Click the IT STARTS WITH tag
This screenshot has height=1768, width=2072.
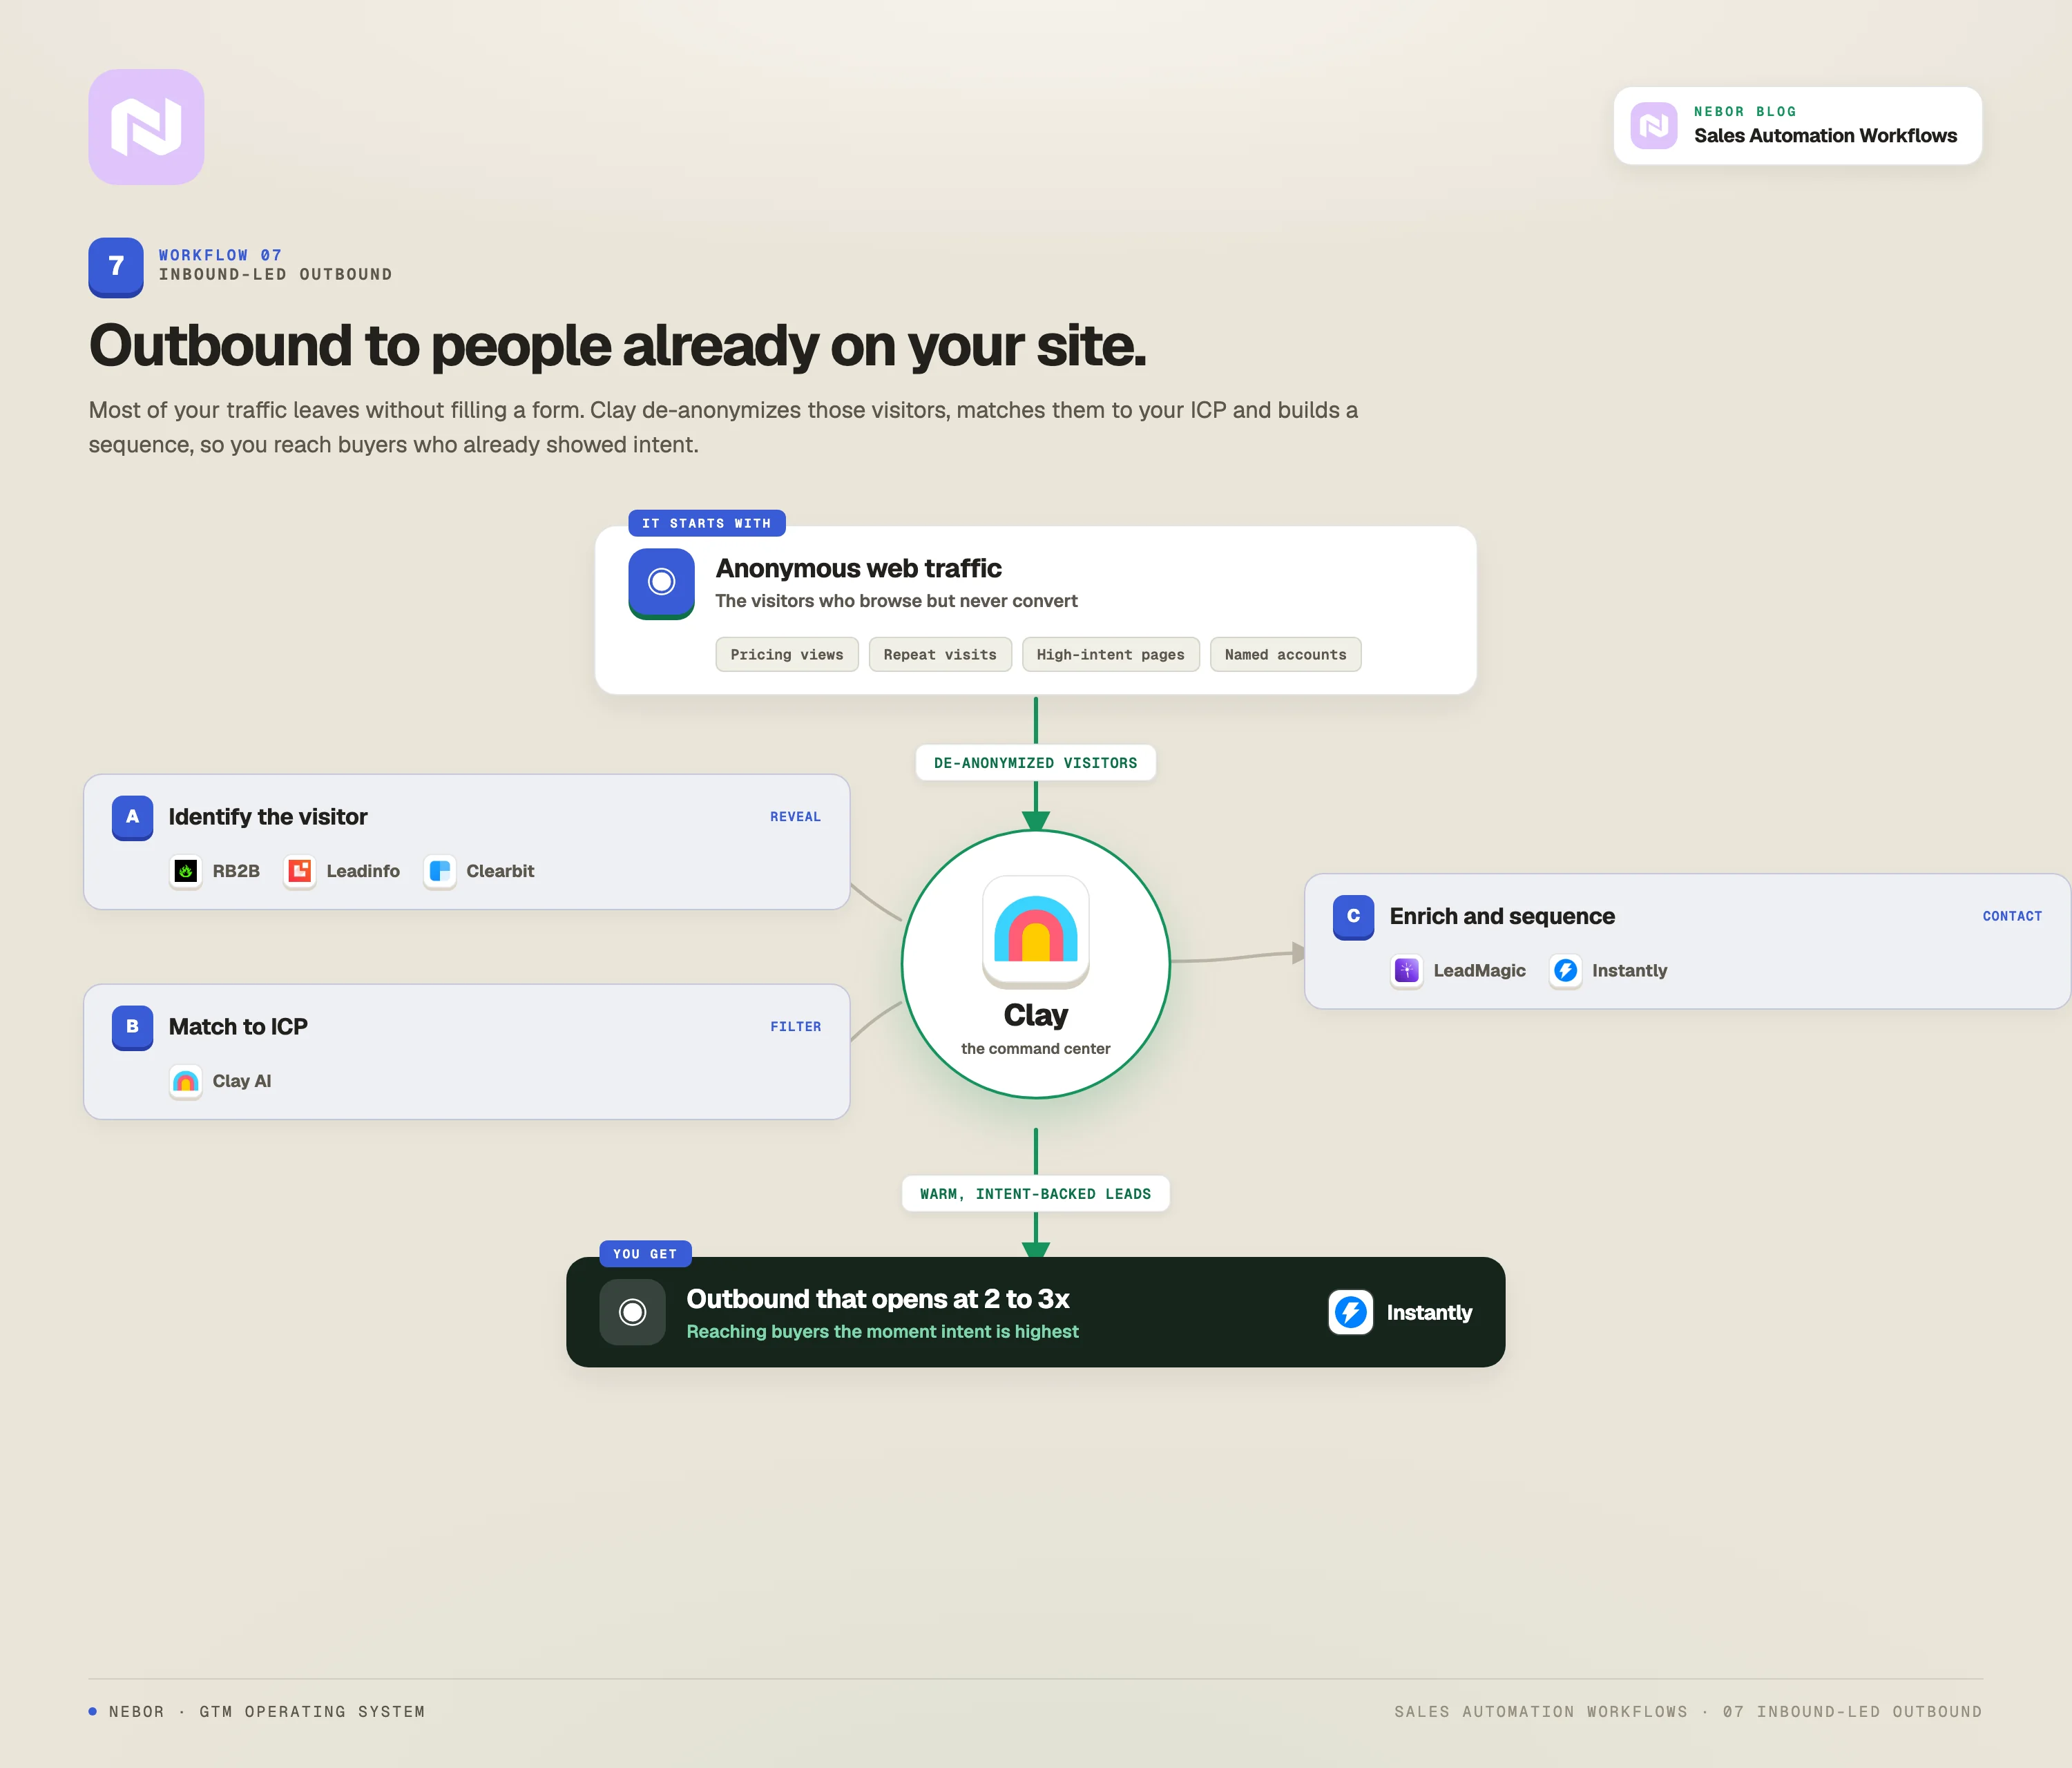(x=706, y=523)
